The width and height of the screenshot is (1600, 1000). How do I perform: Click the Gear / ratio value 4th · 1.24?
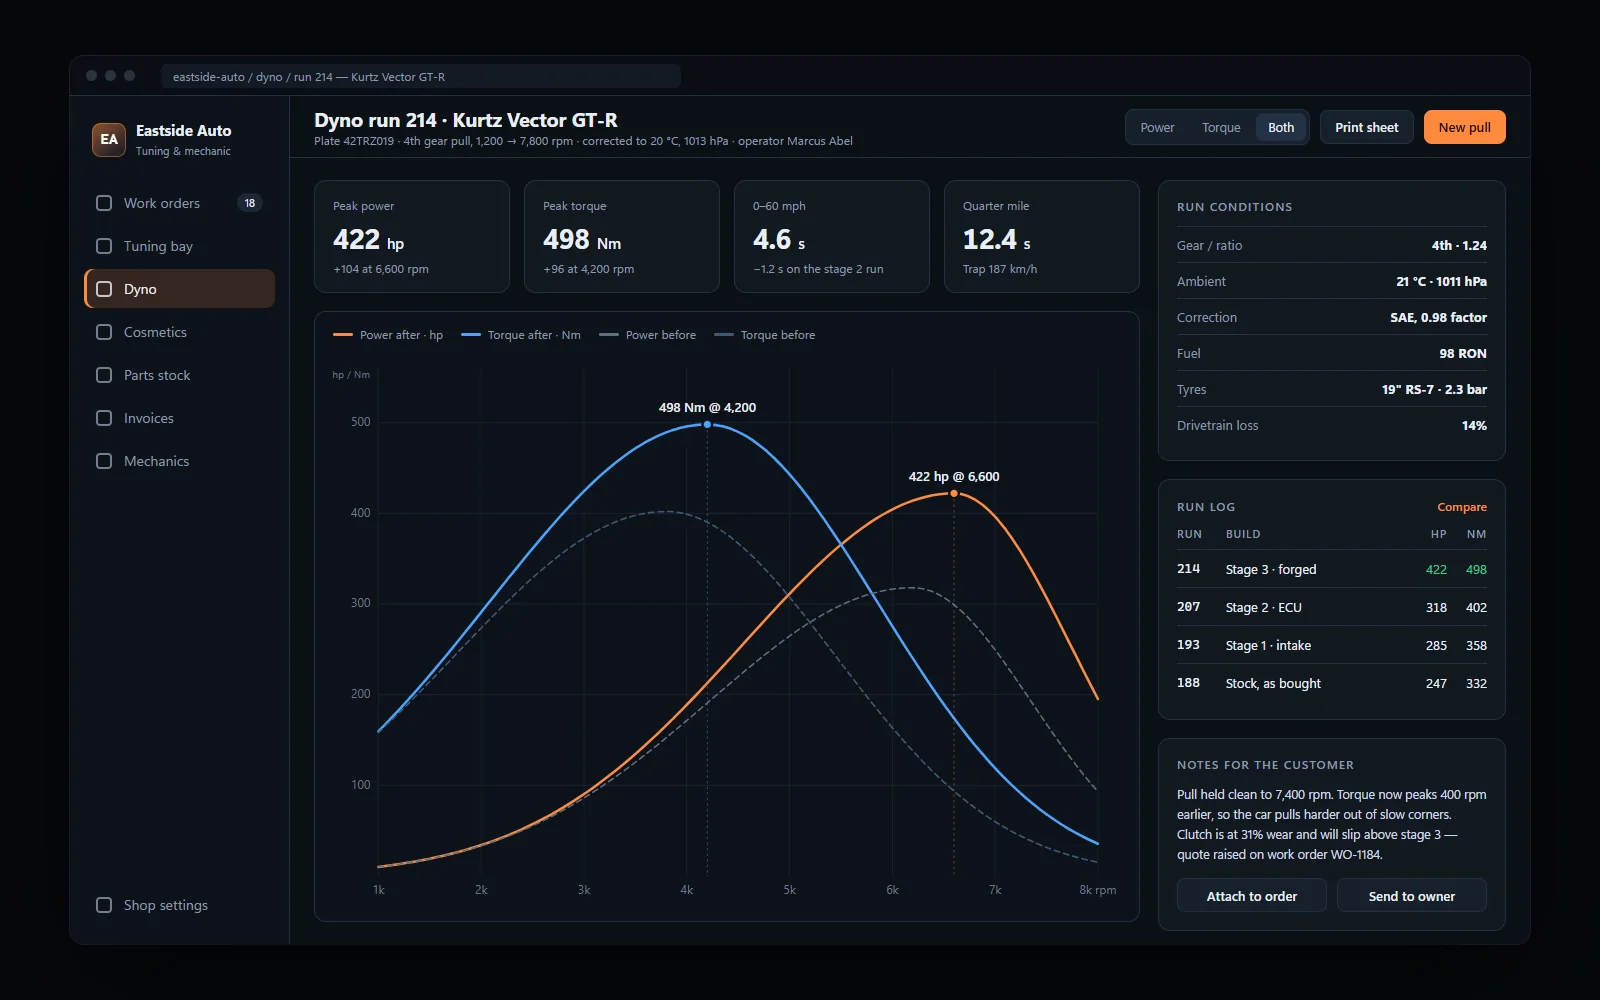(x=1459, y=245)
